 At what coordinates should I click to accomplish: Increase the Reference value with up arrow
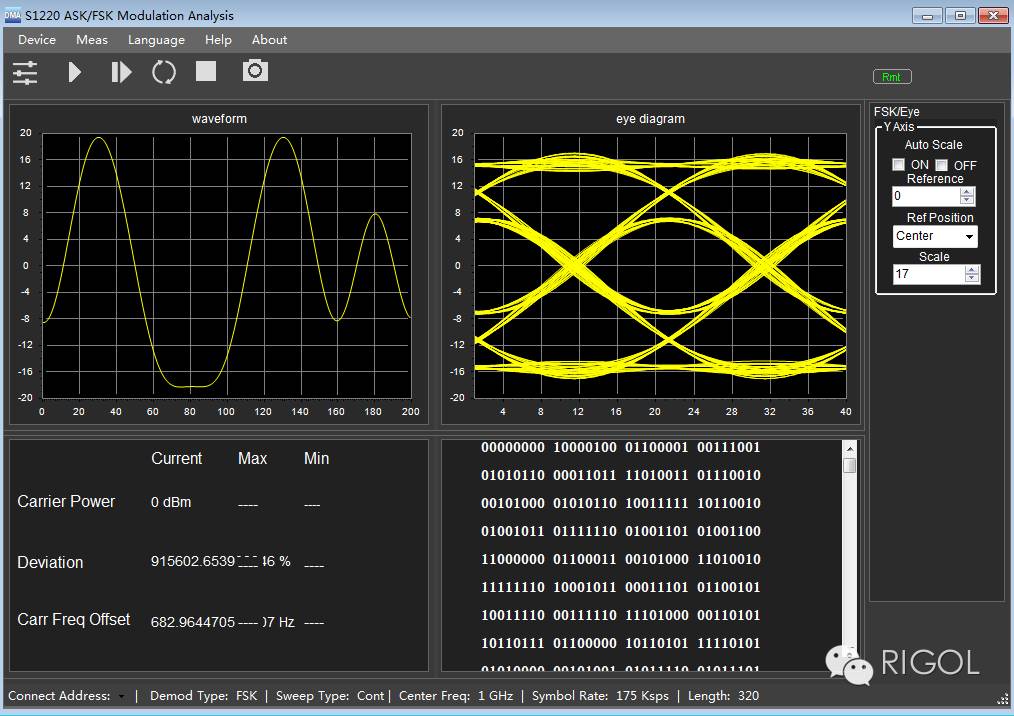click(x=967, y=192)
